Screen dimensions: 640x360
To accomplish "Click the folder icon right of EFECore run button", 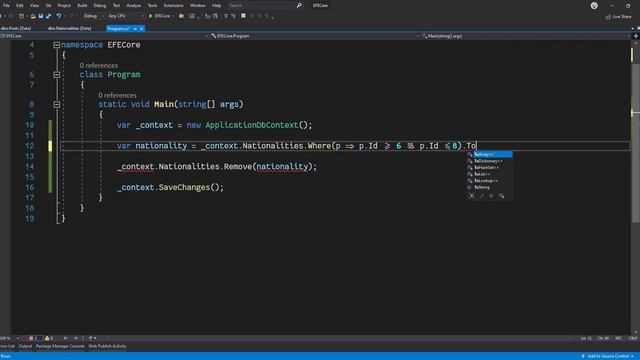I will coord(182,16).
